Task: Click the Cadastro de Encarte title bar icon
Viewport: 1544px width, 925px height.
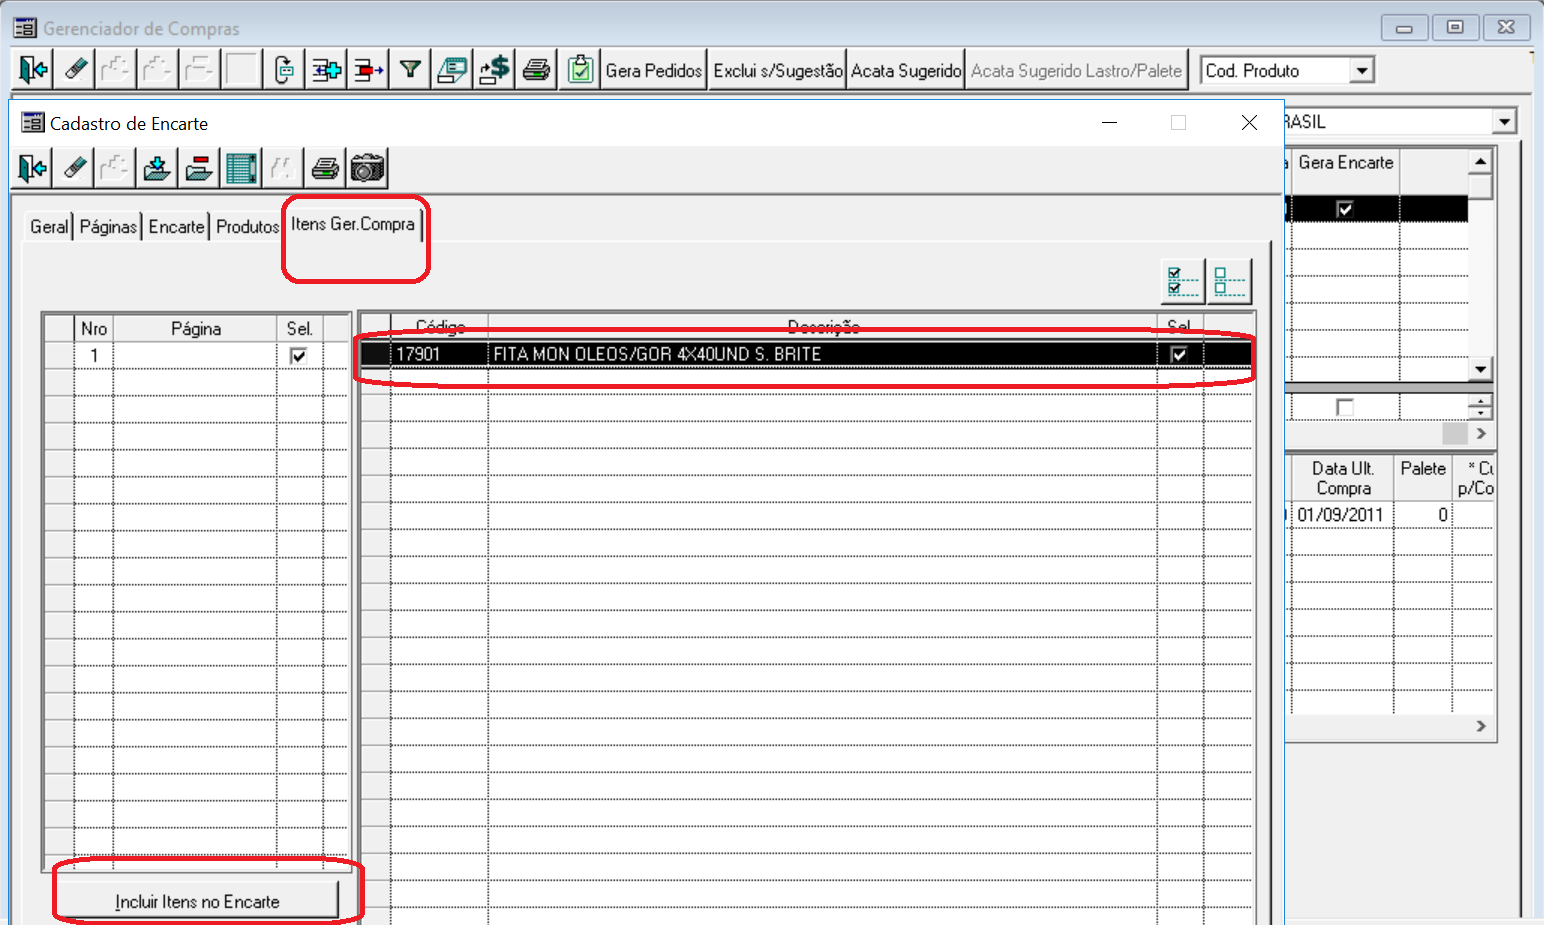Action: [x=33, y=123]
